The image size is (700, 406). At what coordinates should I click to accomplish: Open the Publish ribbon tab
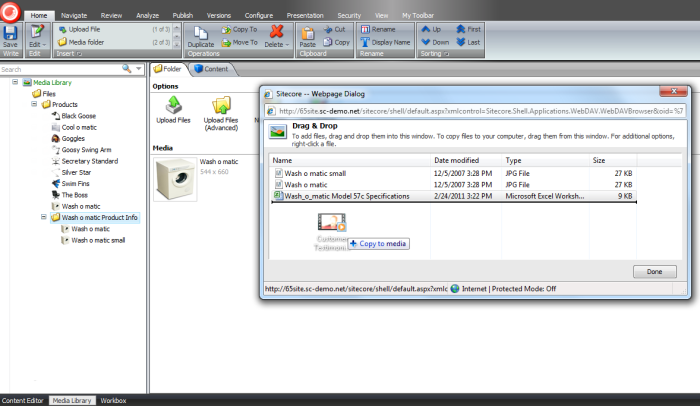(x=183, y=16)
